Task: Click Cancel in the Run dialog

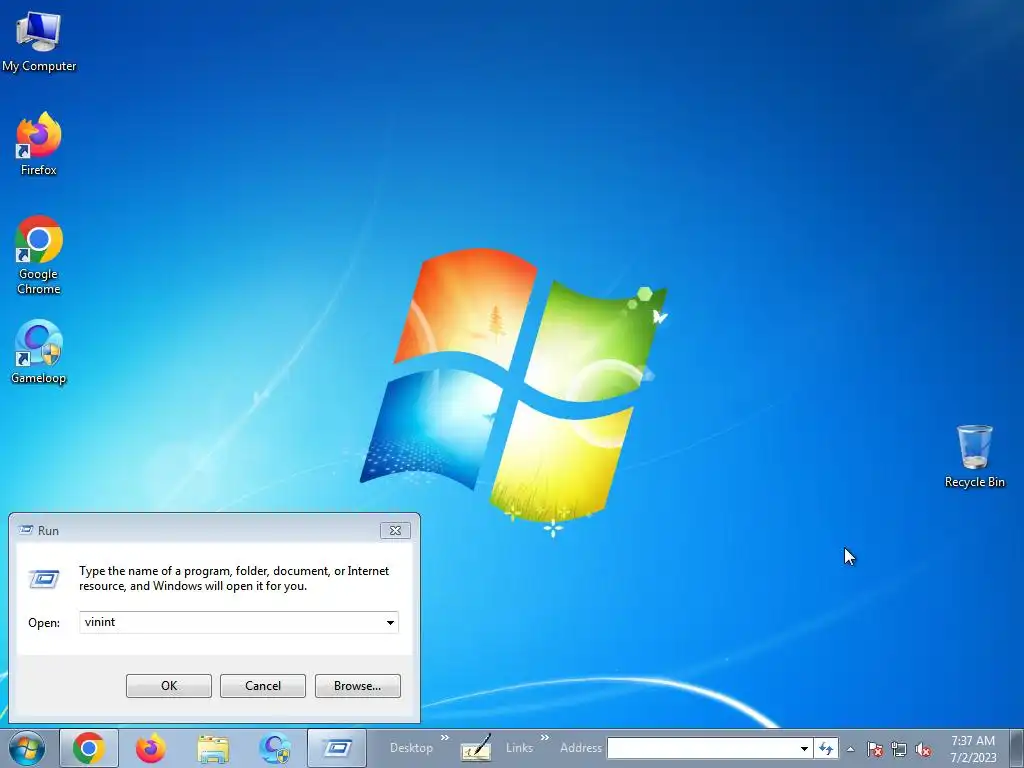Action: (x=263, y=686)
